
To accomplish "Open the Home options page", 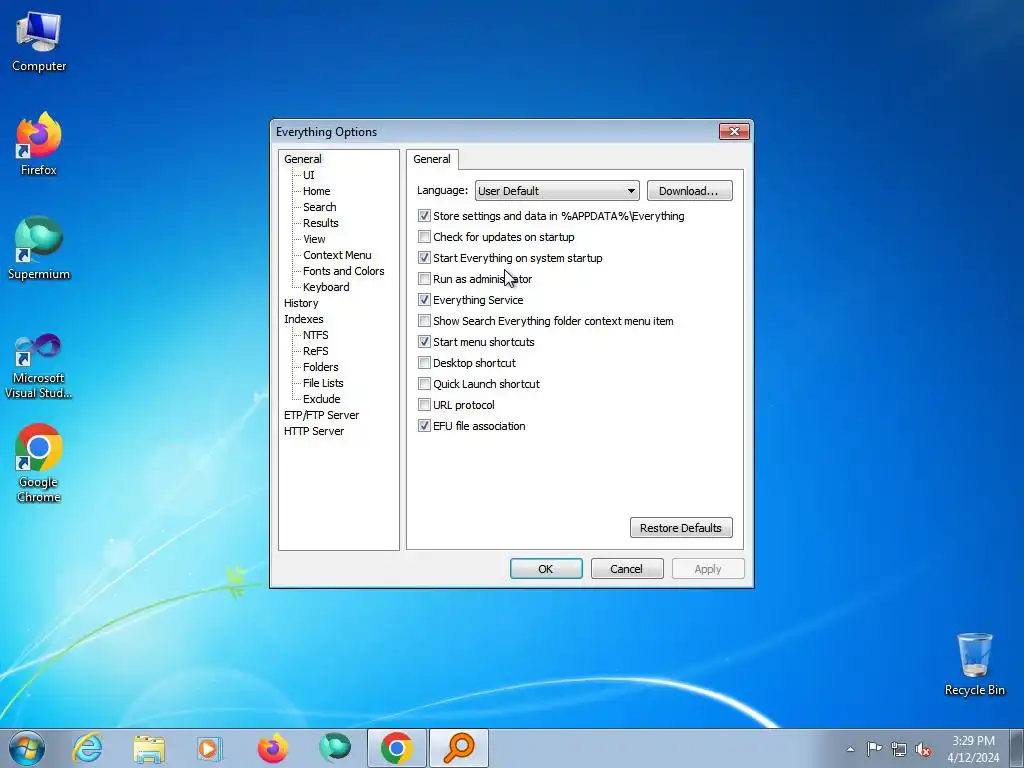I will 316,191.
